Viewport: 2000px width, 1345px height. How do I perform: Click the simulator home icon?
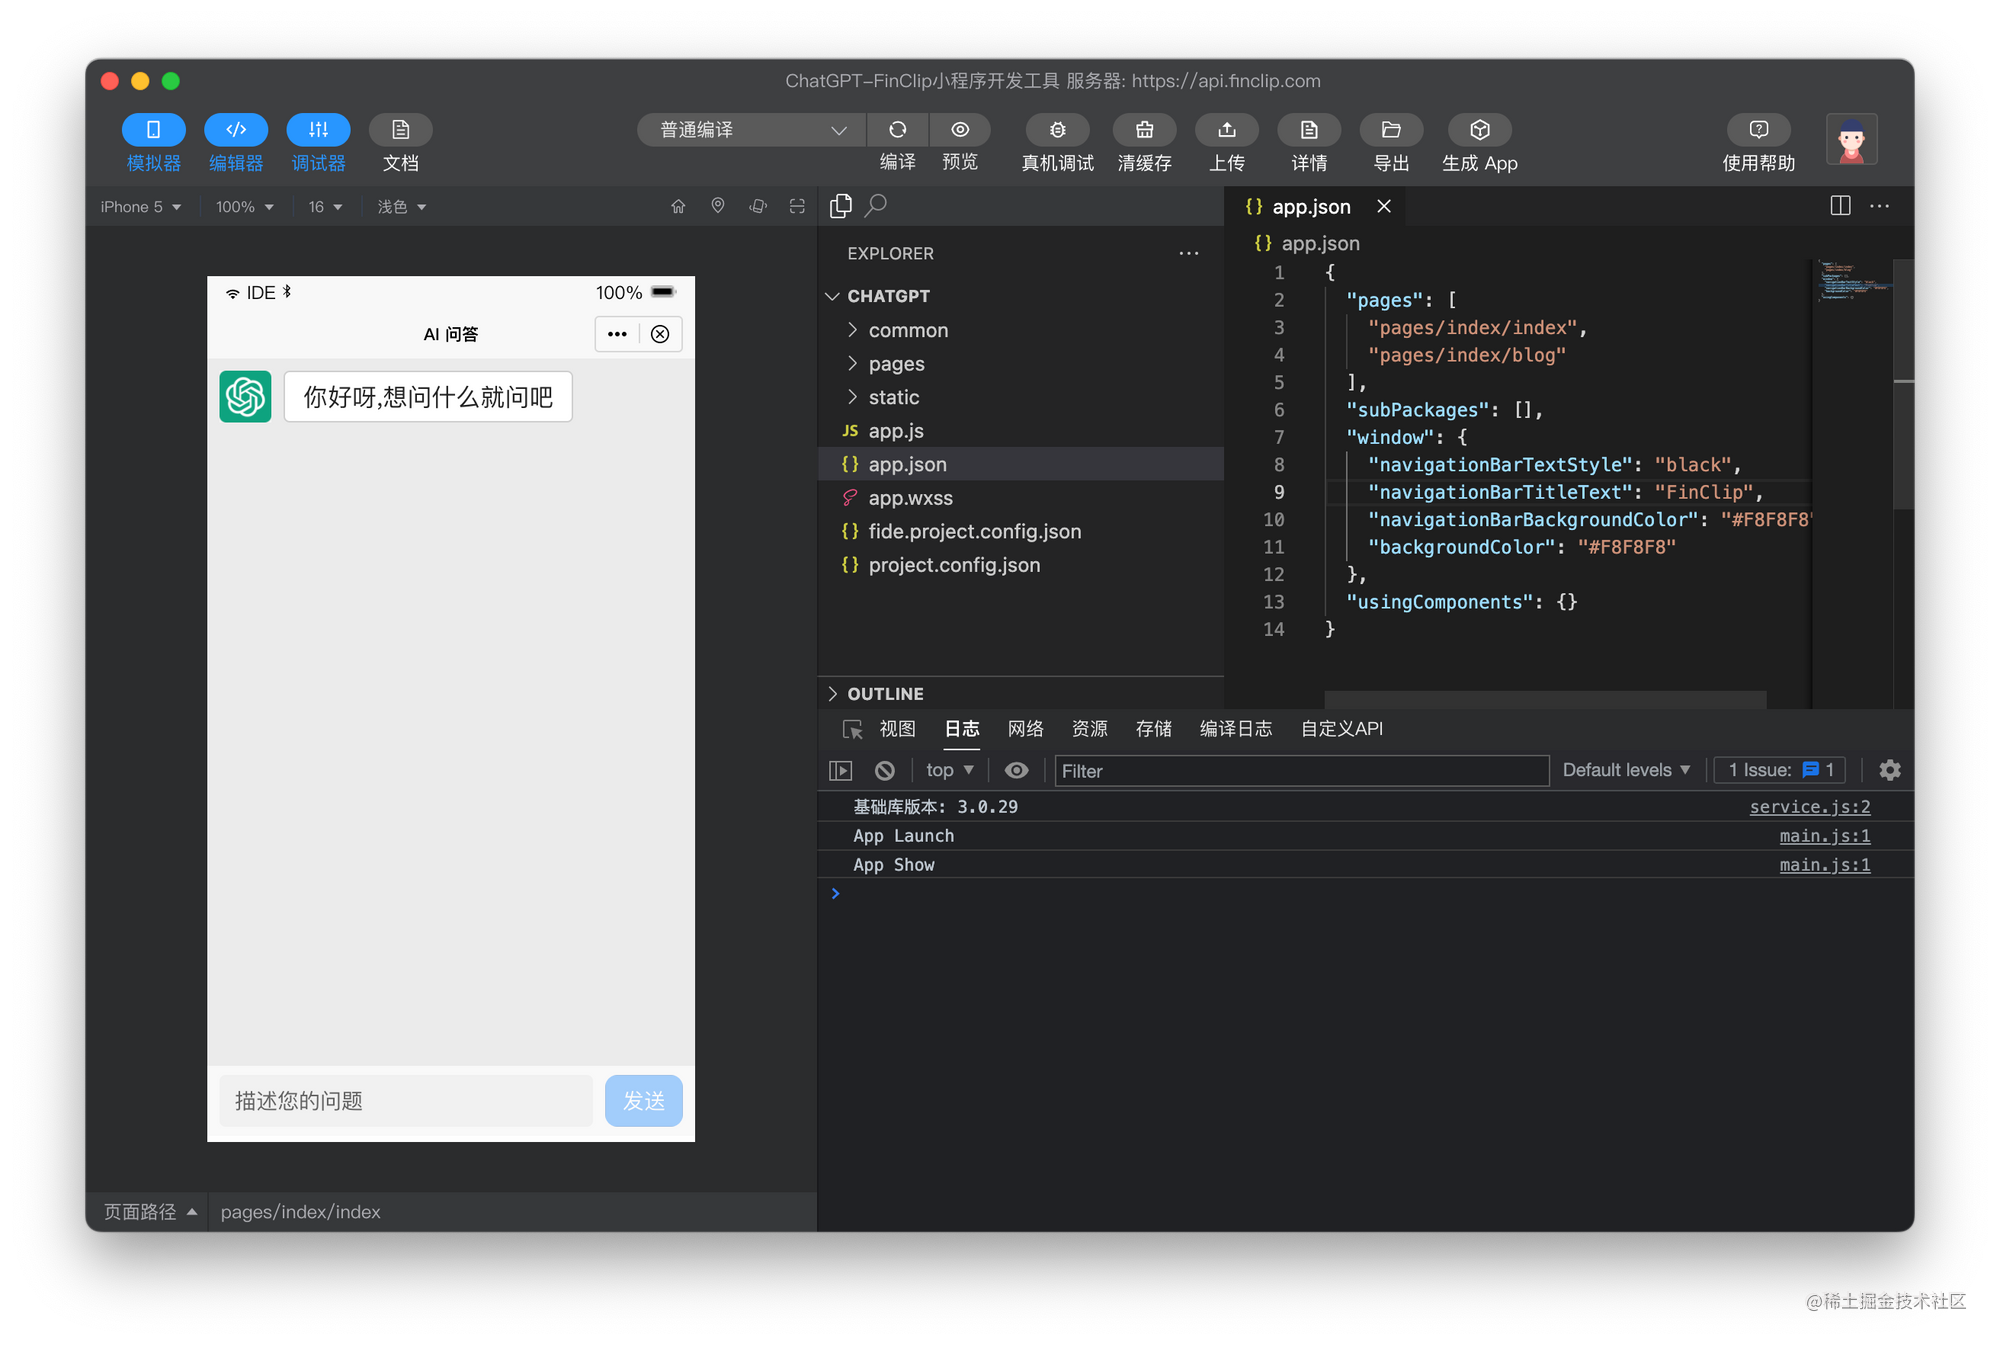point(678,206)
